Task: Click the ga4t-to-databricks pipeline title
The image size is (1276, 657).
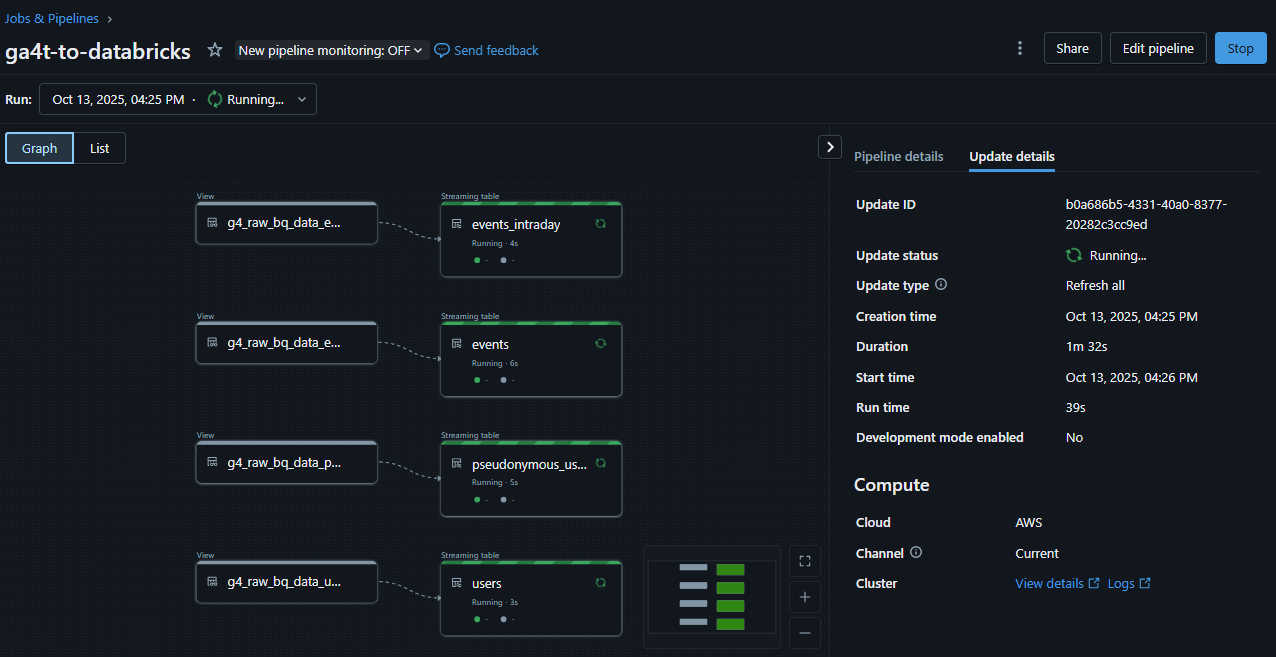Action: tap(98, 51)
